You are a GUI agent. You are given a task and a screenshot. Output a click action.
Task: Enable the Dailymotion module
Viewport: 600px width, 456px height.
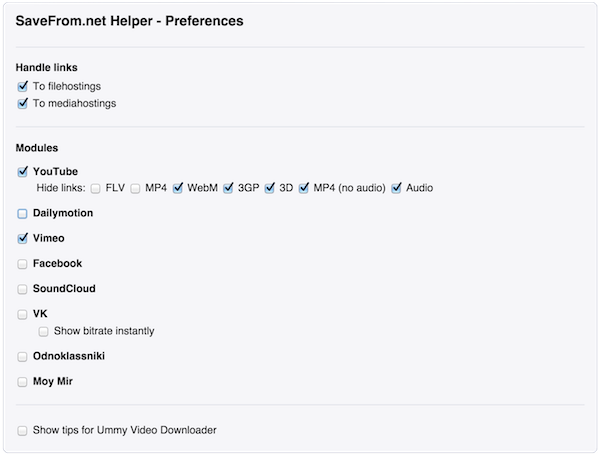23,213
